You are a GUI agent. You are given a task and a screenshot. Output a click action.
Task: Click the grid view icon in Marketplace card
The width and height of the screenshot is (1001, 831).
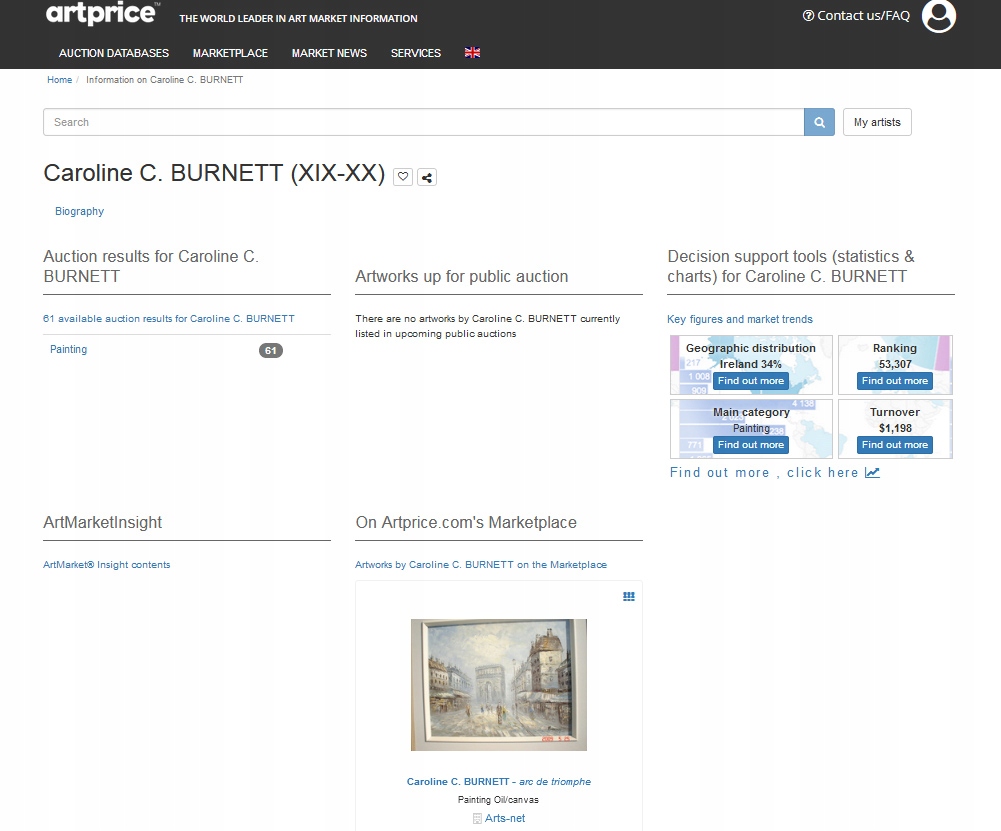(x=629, y=596)
